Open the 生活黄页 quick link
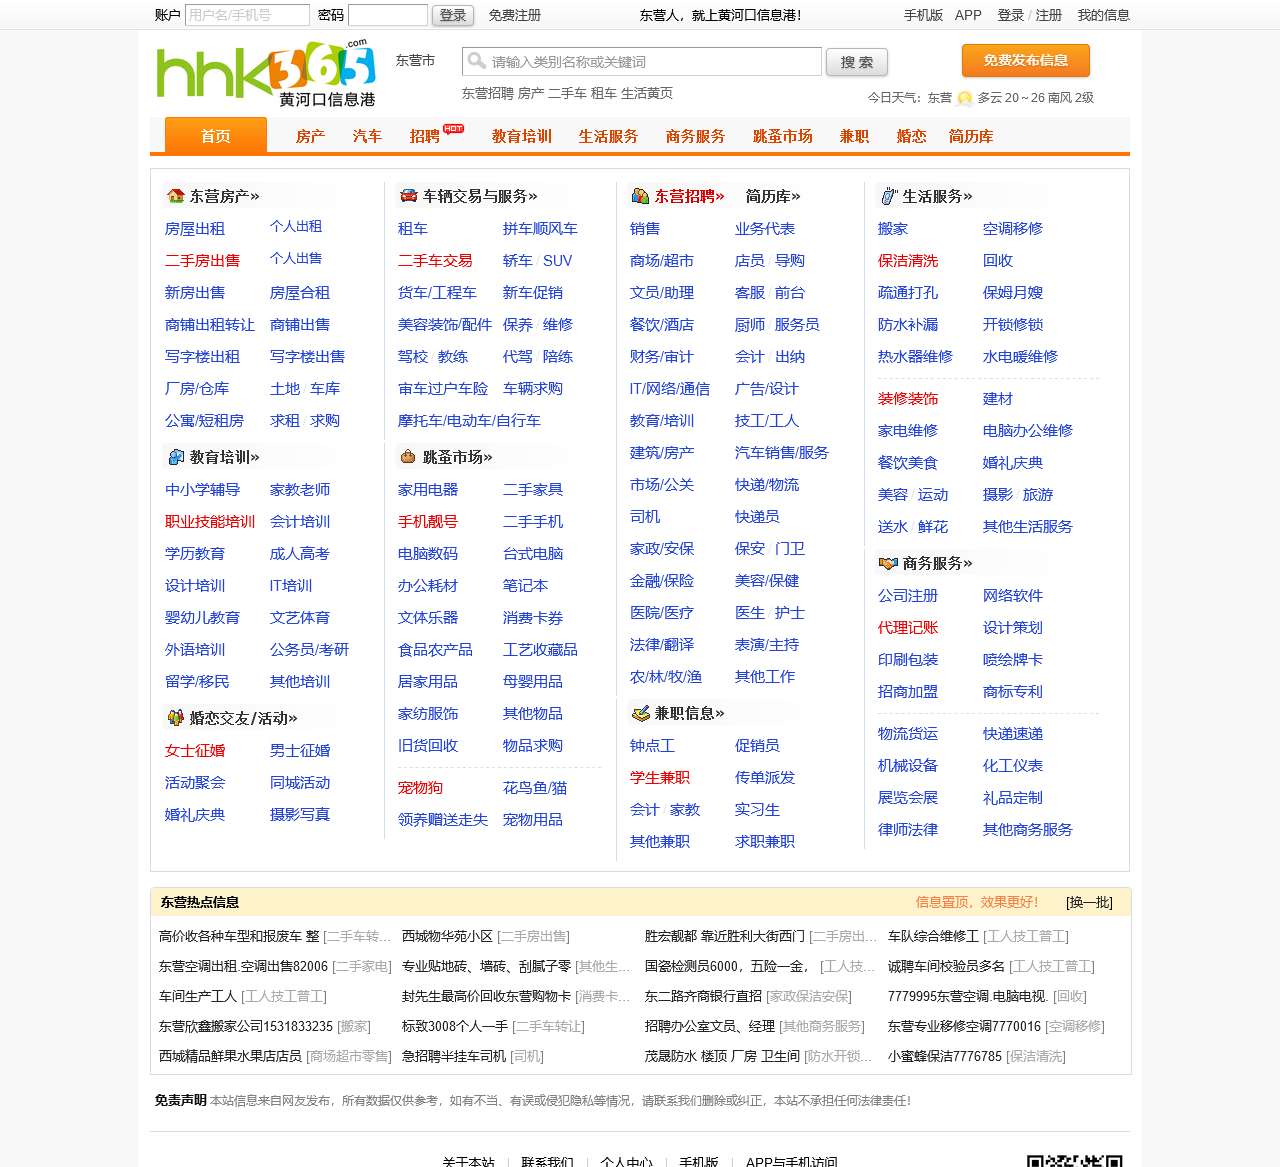 click(647, 93)
